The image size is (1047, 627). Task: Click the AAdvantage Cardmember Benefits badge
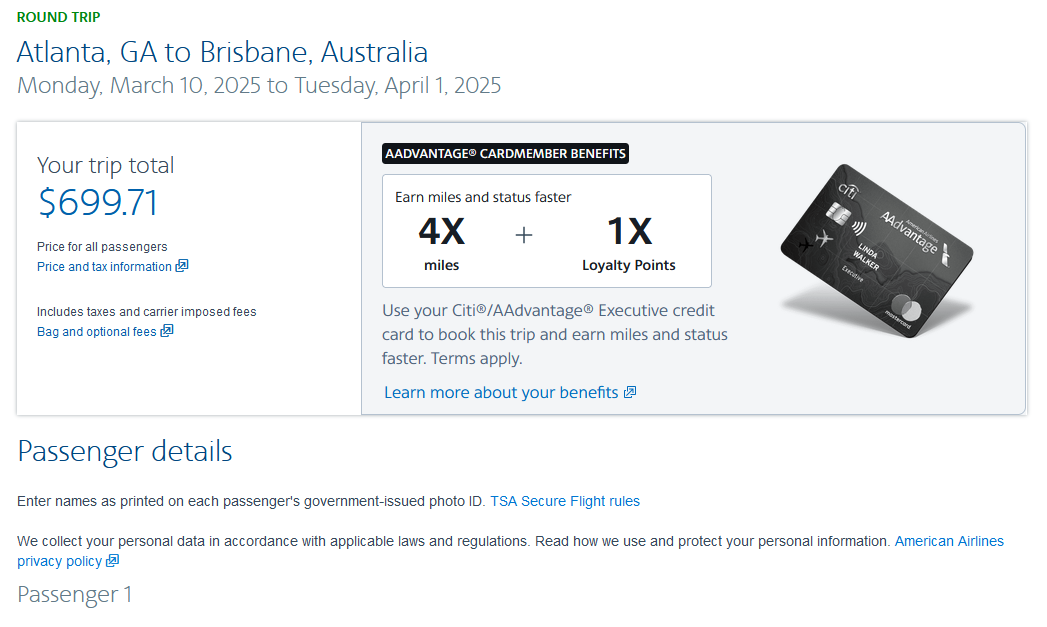(x=505, y=154)
